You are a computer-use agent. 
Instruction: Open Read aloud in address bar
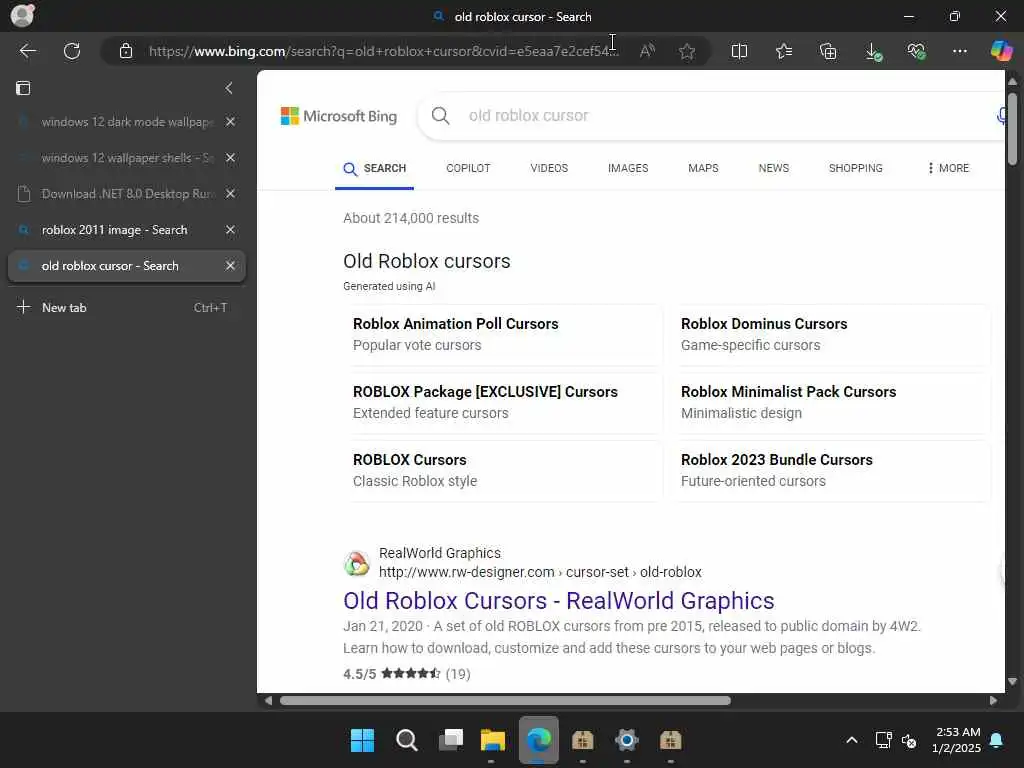point(647,51)
